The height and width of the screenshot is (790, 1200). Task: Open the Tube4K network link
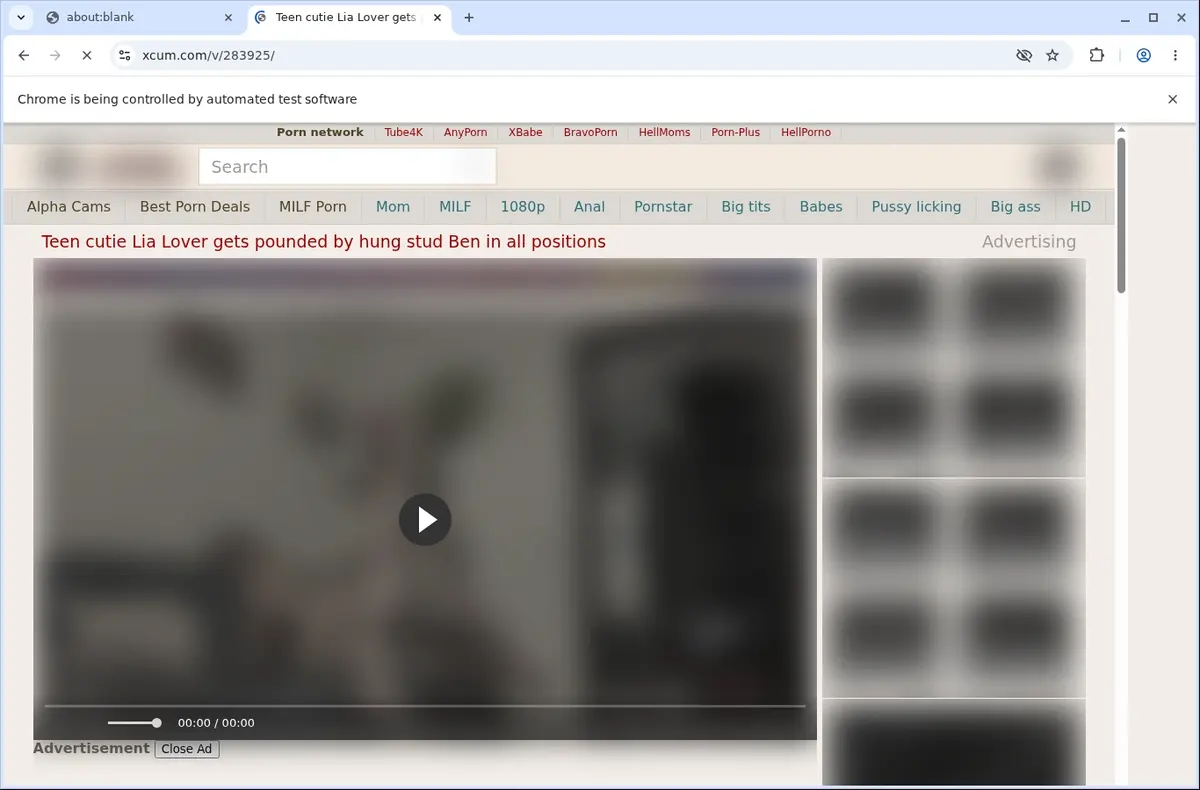404,132
